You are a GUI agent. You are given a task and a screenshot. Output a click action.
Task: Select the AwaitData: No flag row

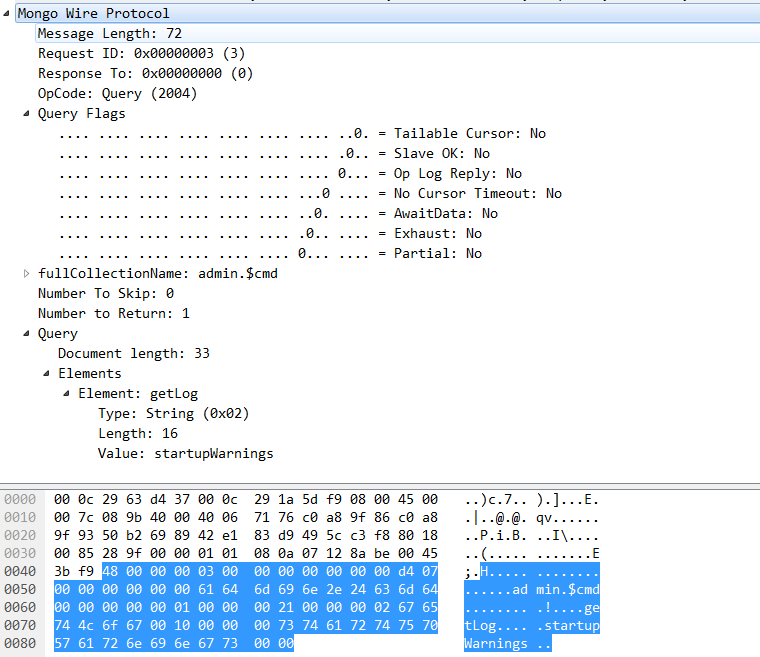click(278, 213)
